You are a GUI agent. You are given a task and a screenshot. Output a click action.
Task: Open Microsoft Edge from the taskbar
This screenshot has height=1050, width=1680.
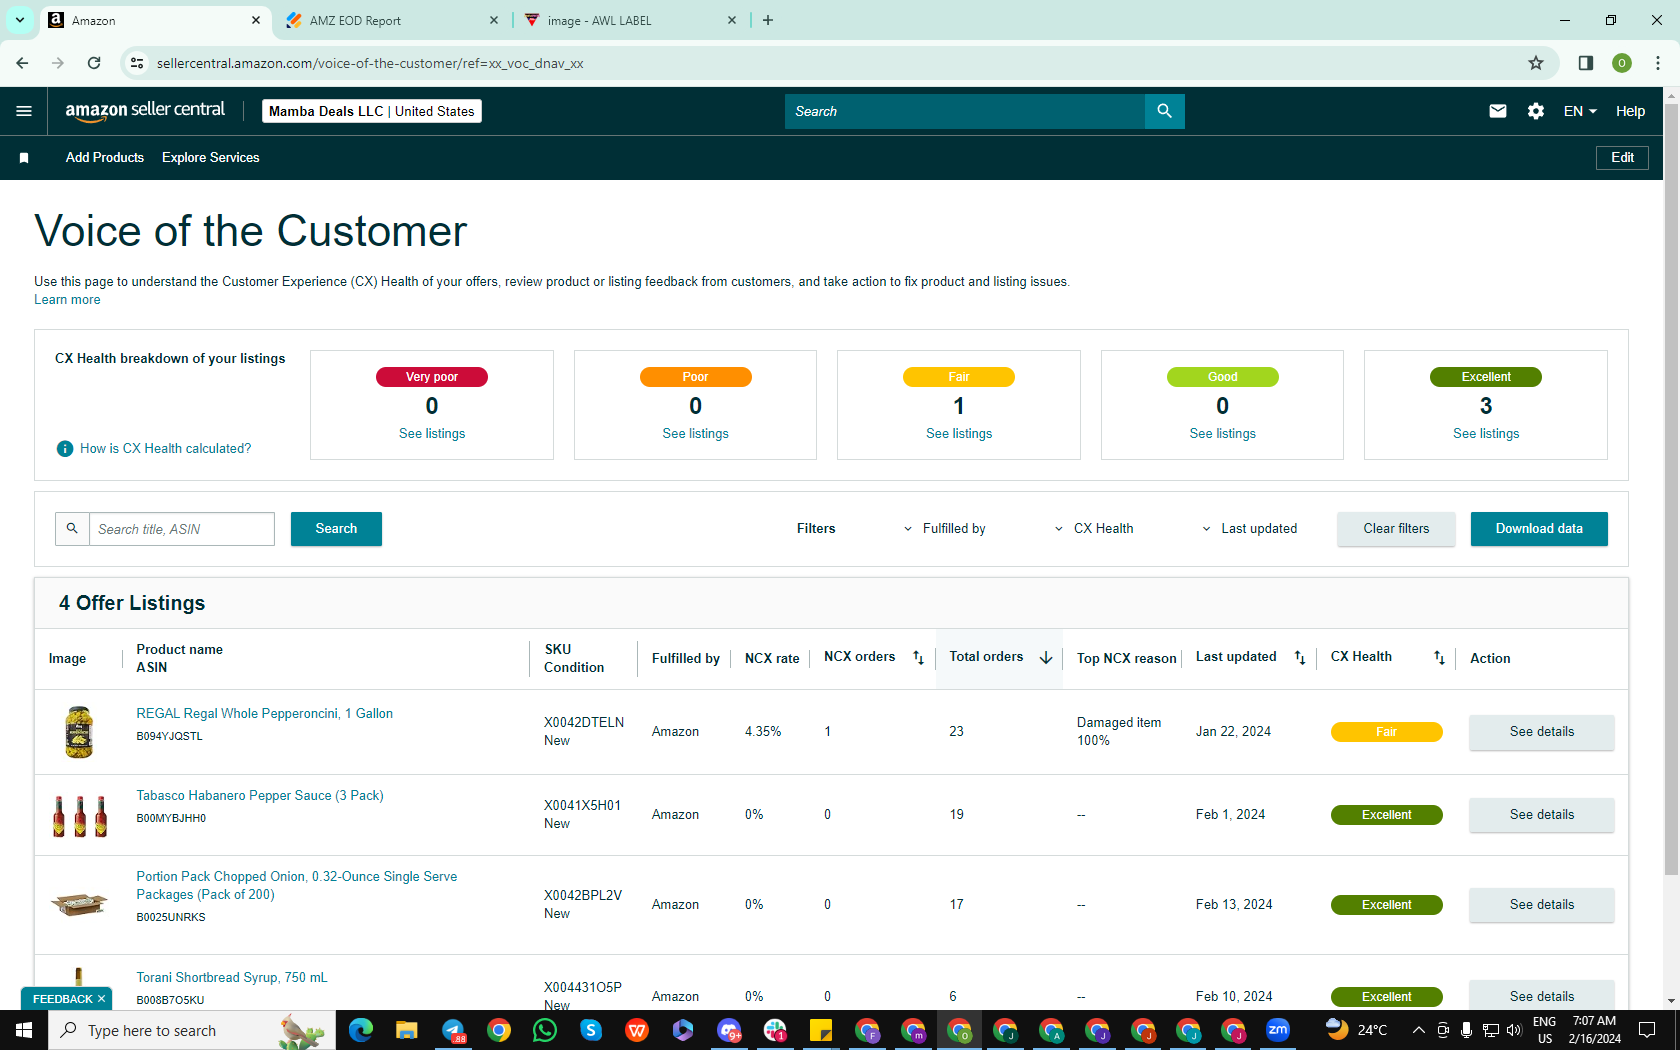(x=361, y=1030)
